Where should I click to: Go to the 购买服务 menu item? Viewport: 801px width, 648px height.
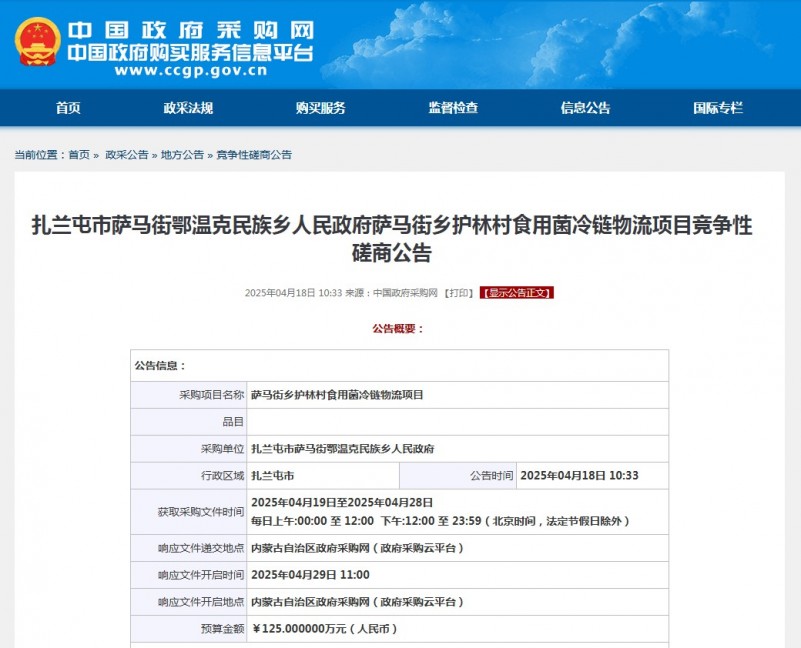point(320,108)
